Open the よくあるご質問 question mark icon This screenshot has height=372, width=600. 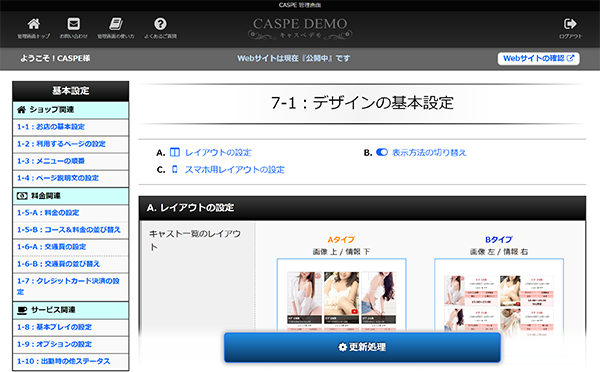click(x=160, y=24)
